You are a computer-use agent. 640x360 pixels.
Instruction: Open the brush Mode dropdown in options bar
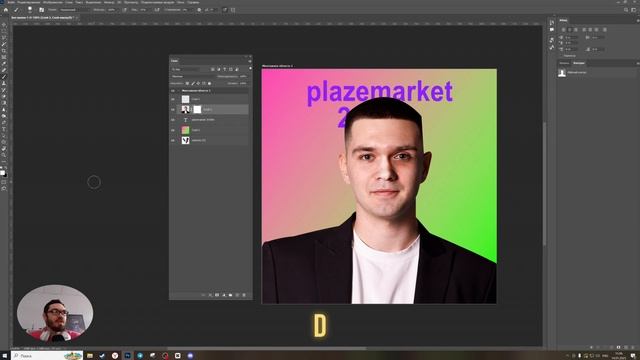pos(74,10)
